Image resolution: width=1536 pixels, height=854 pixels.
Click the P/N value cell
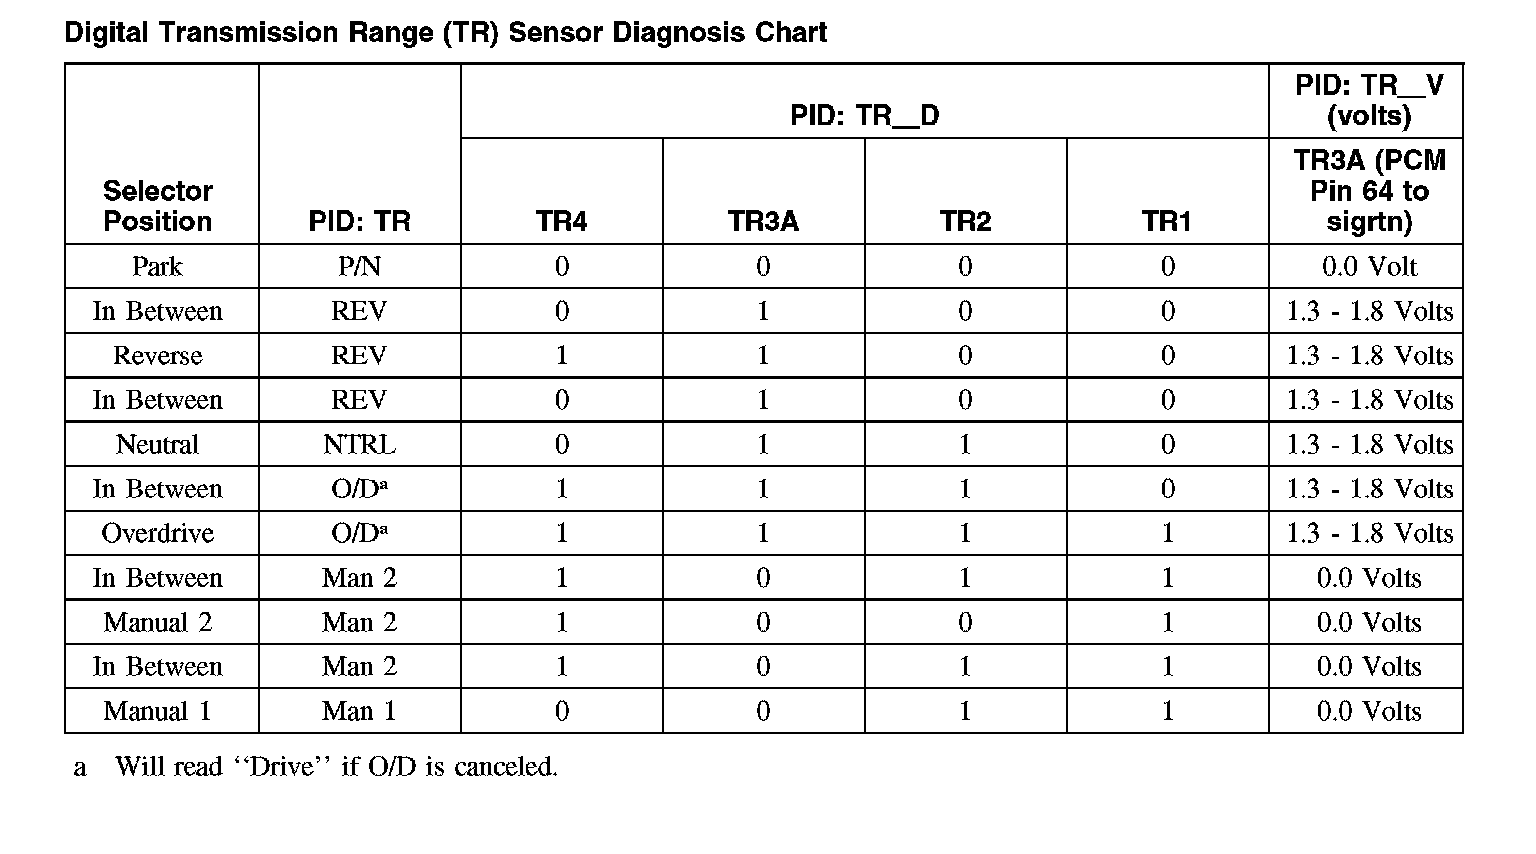(359, 267)
